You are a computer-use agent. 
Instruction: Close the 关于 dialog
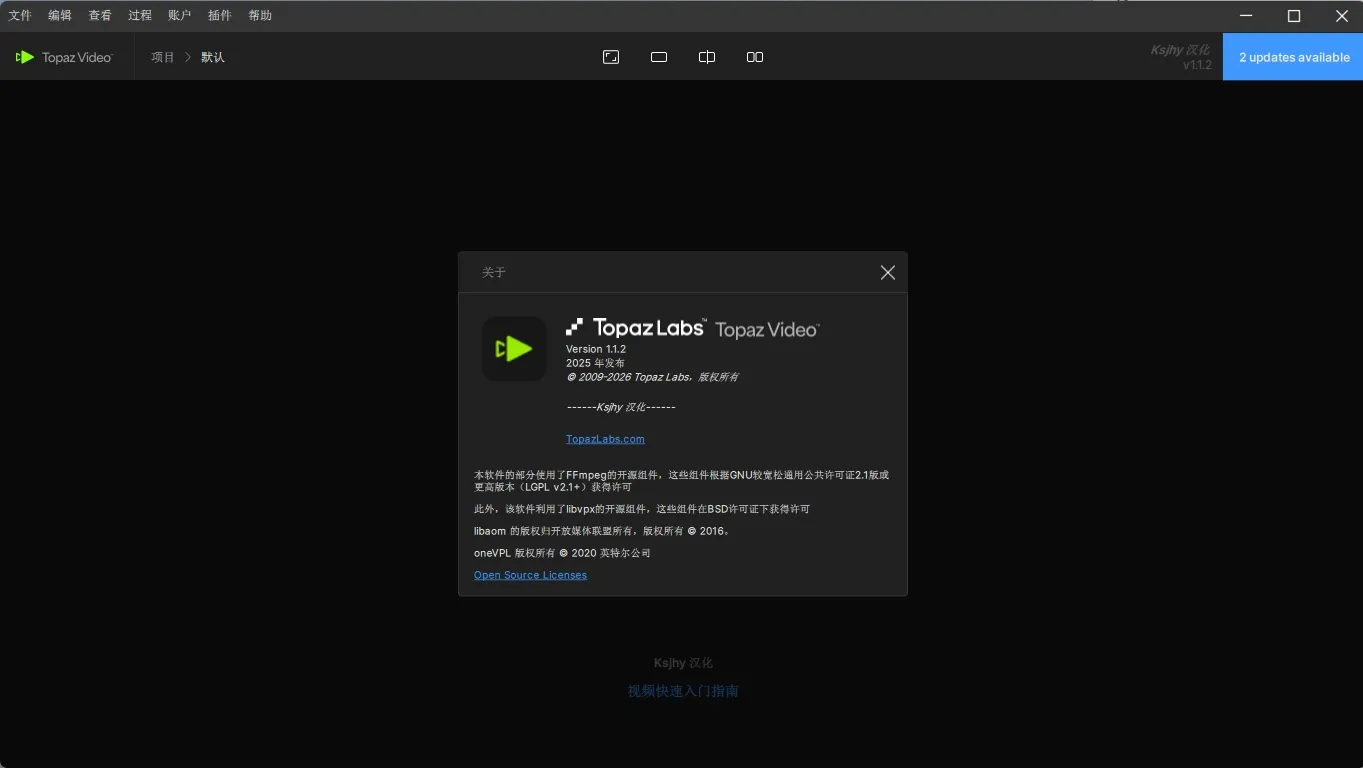(x=887, y=272)
